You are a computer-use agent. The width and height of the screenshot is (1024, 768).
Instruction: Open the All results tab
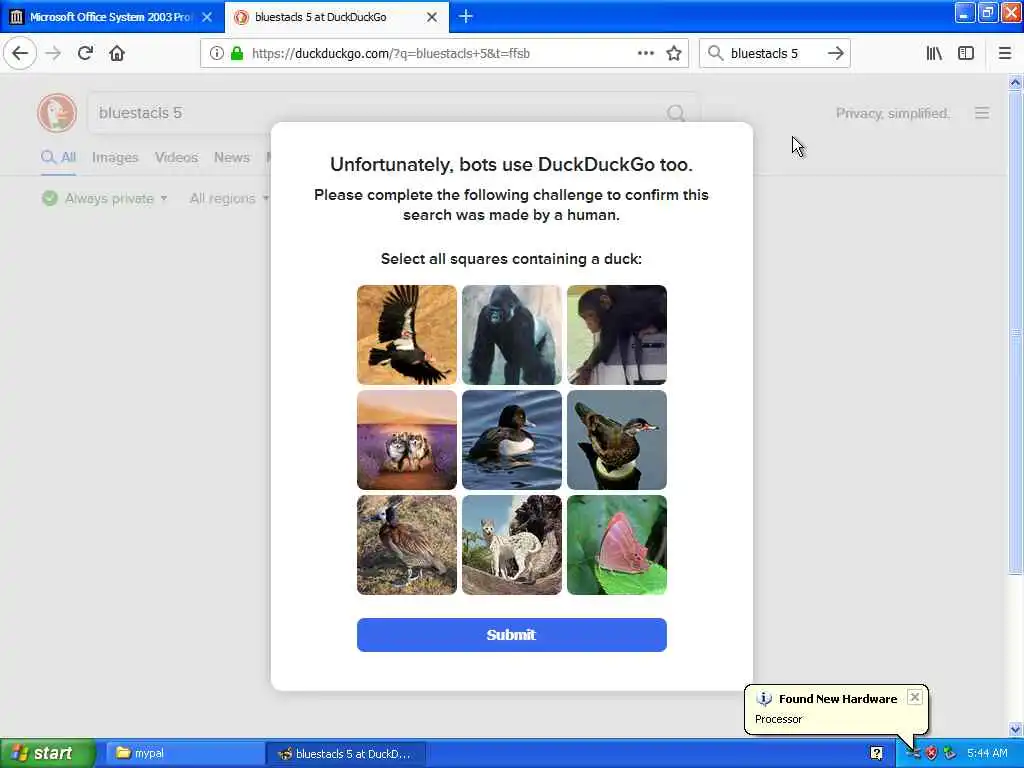coord(58,157)
